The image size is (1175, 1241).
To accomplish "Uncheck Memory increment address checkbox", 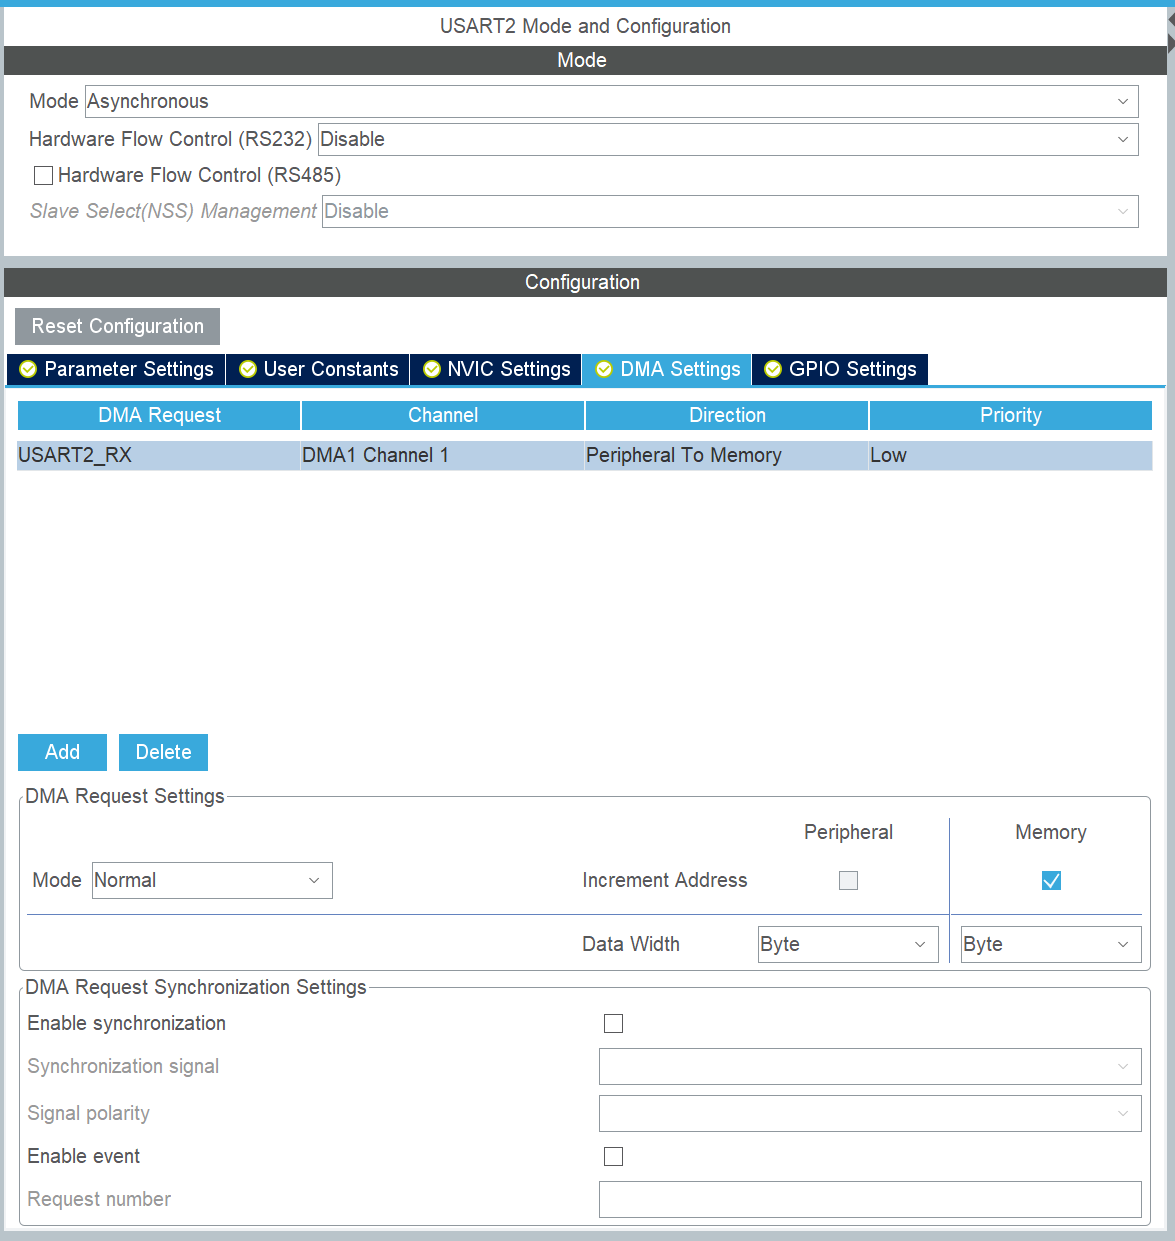I will [x=1051, y=880].
